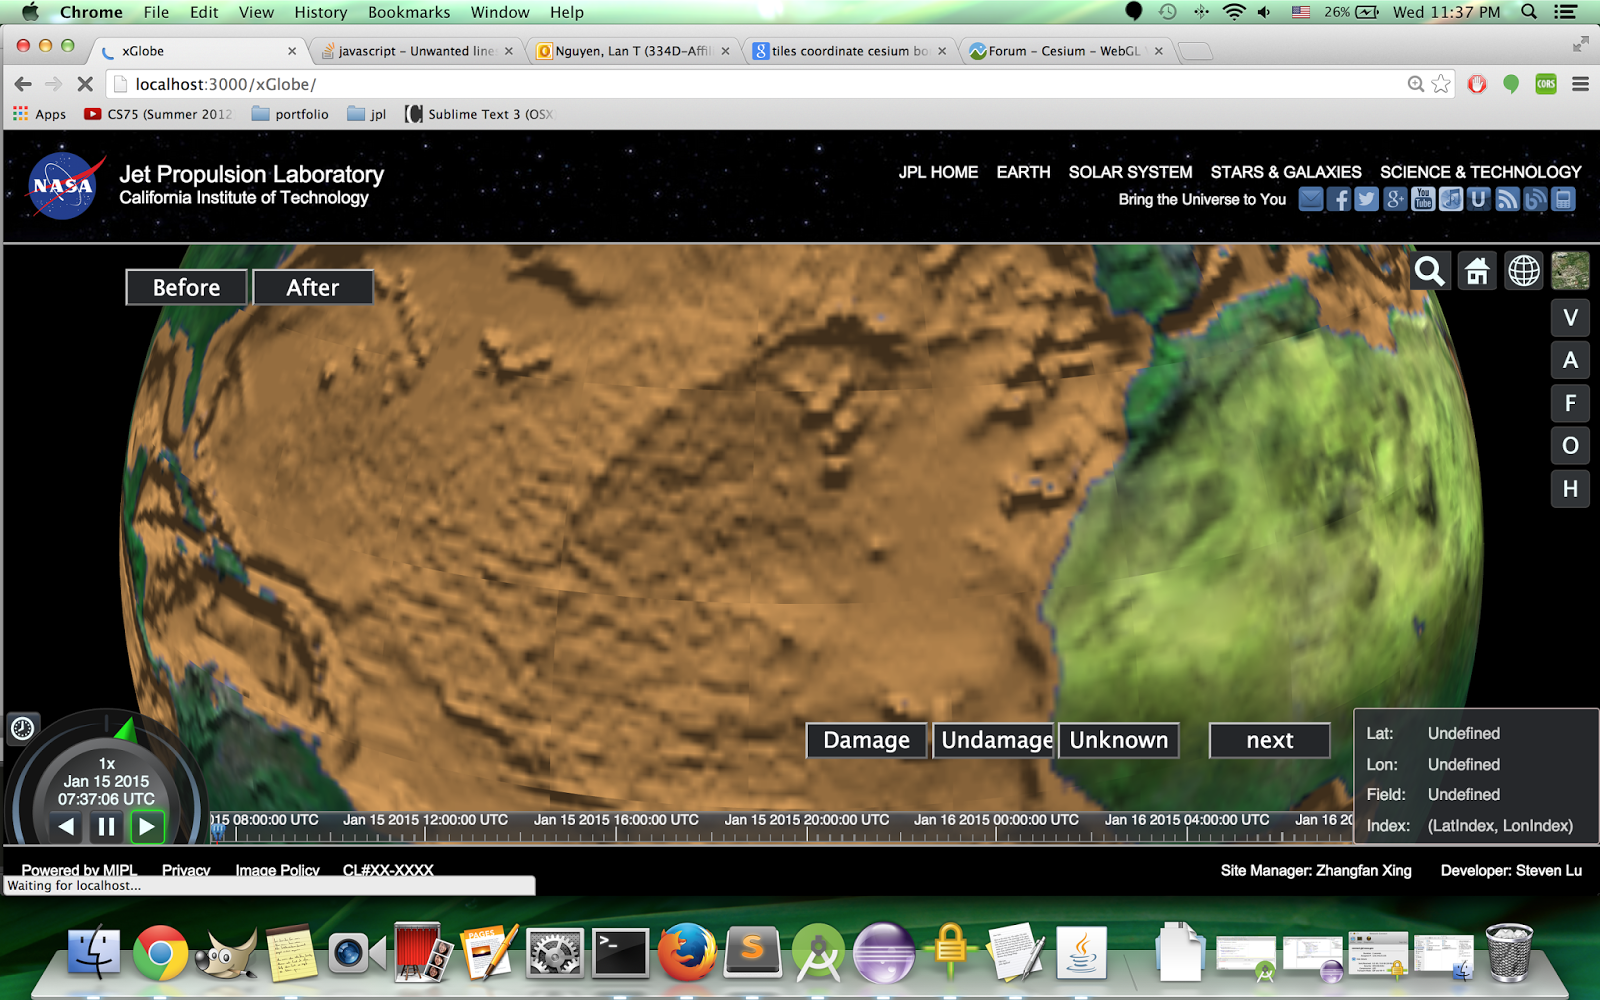
Task: Click the bookmark star icon in address bar
Action: [x=1441, y=84]
